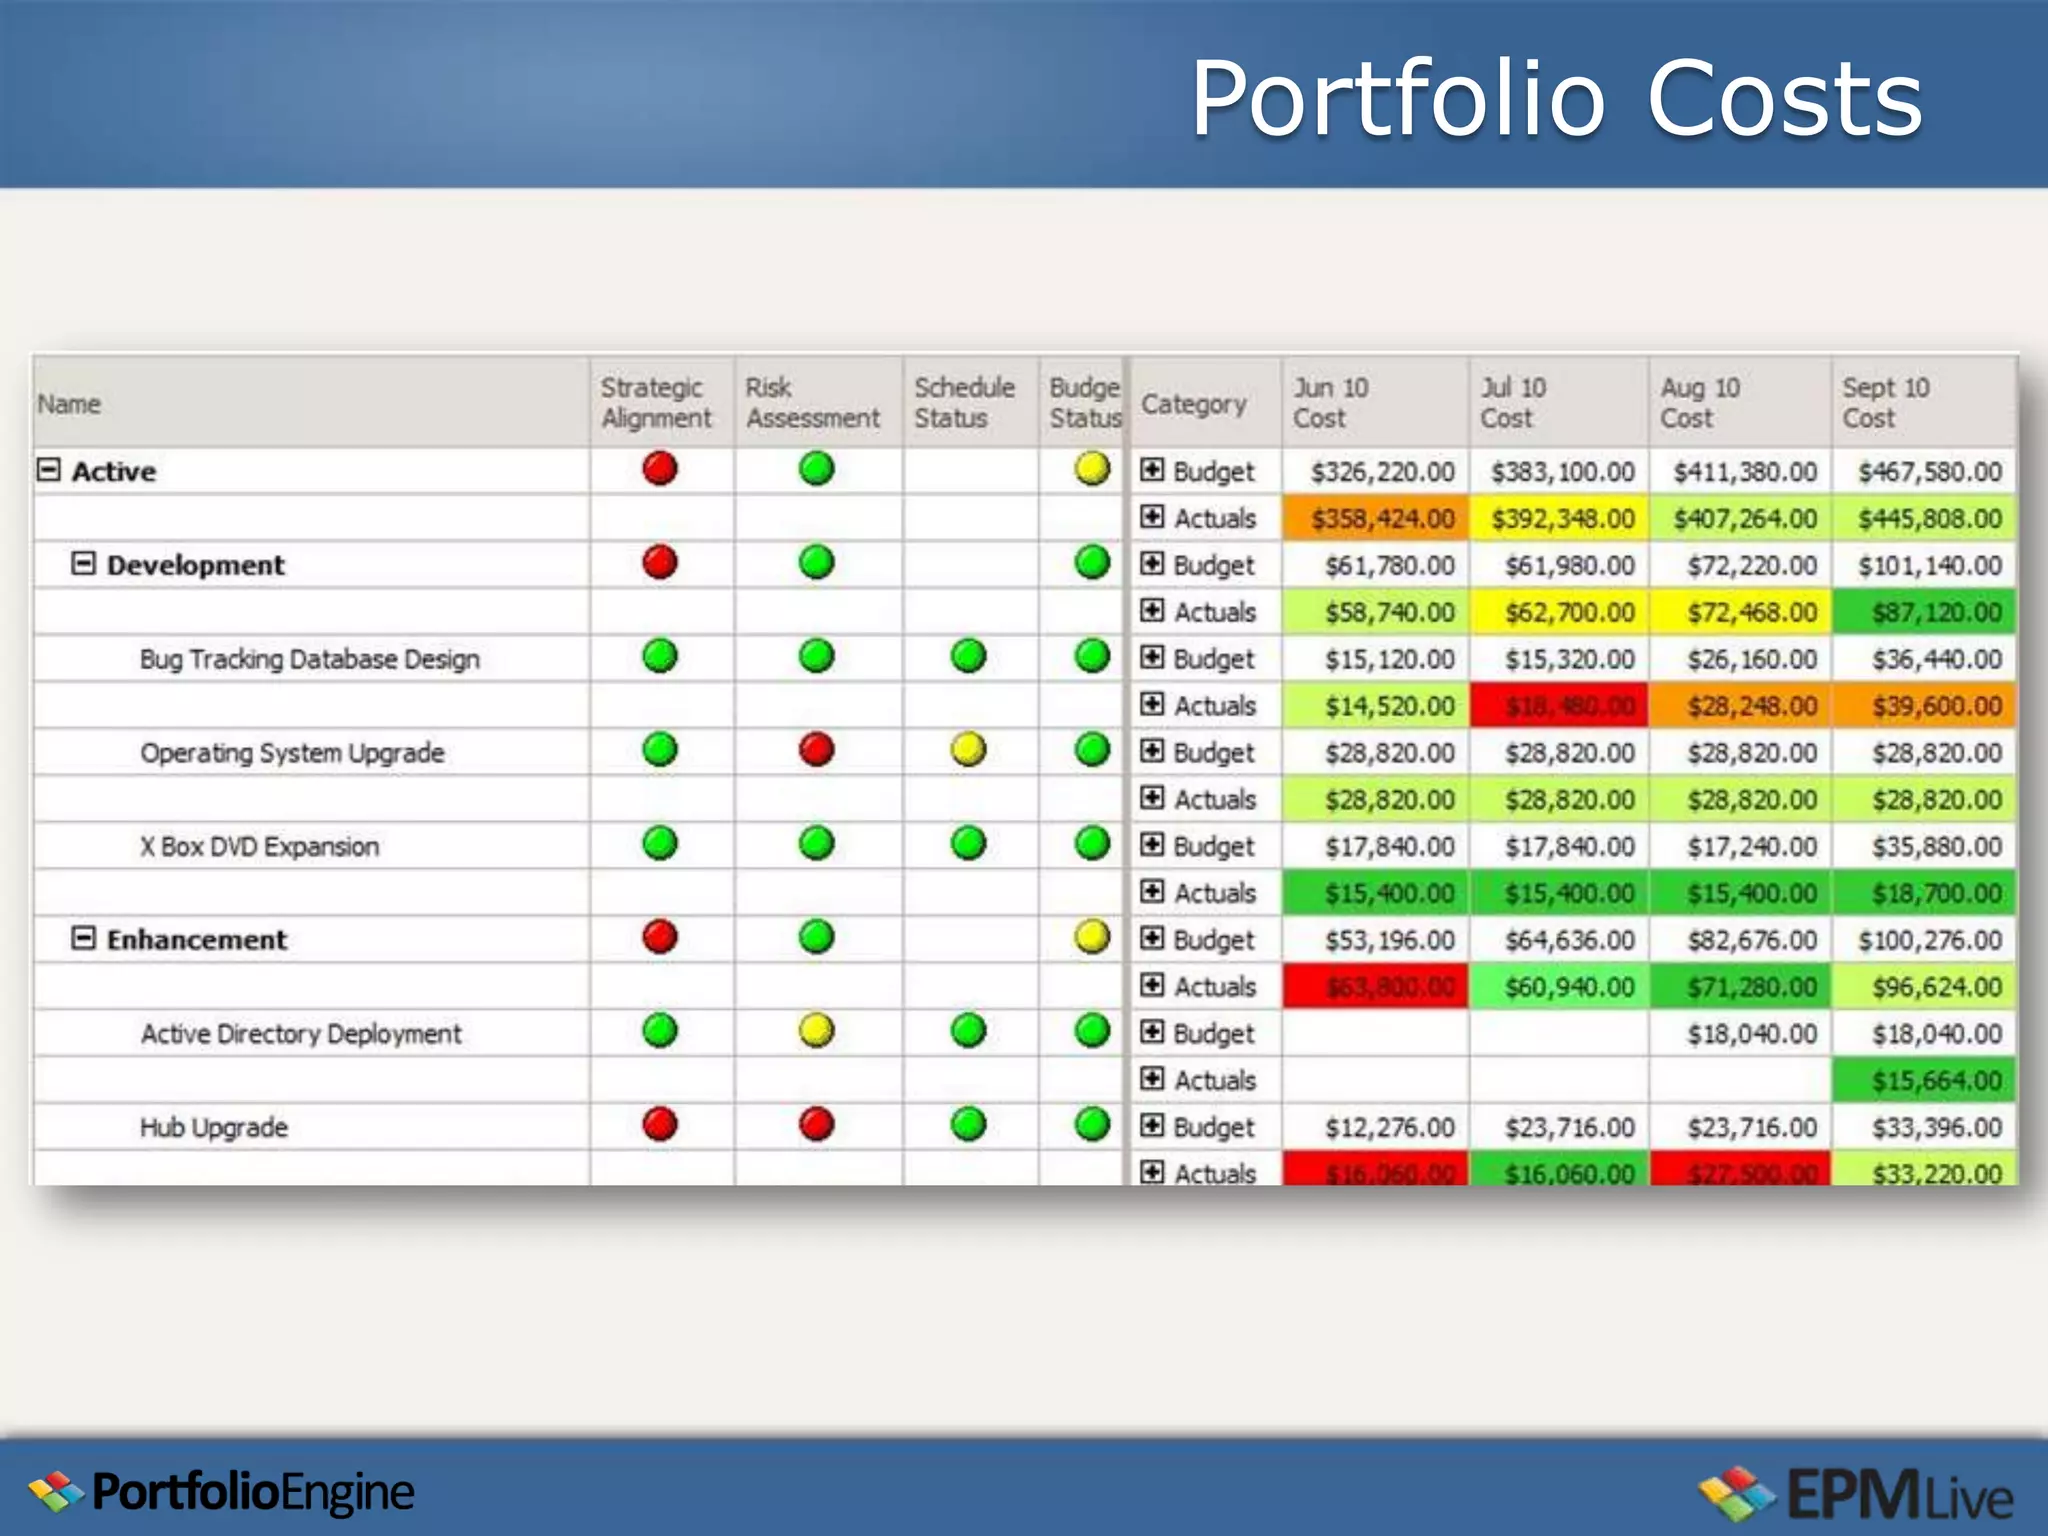Screen dimensions: 2048x1536
Task: Sort by Strategic Alignment column header
Action: point(662,403)
